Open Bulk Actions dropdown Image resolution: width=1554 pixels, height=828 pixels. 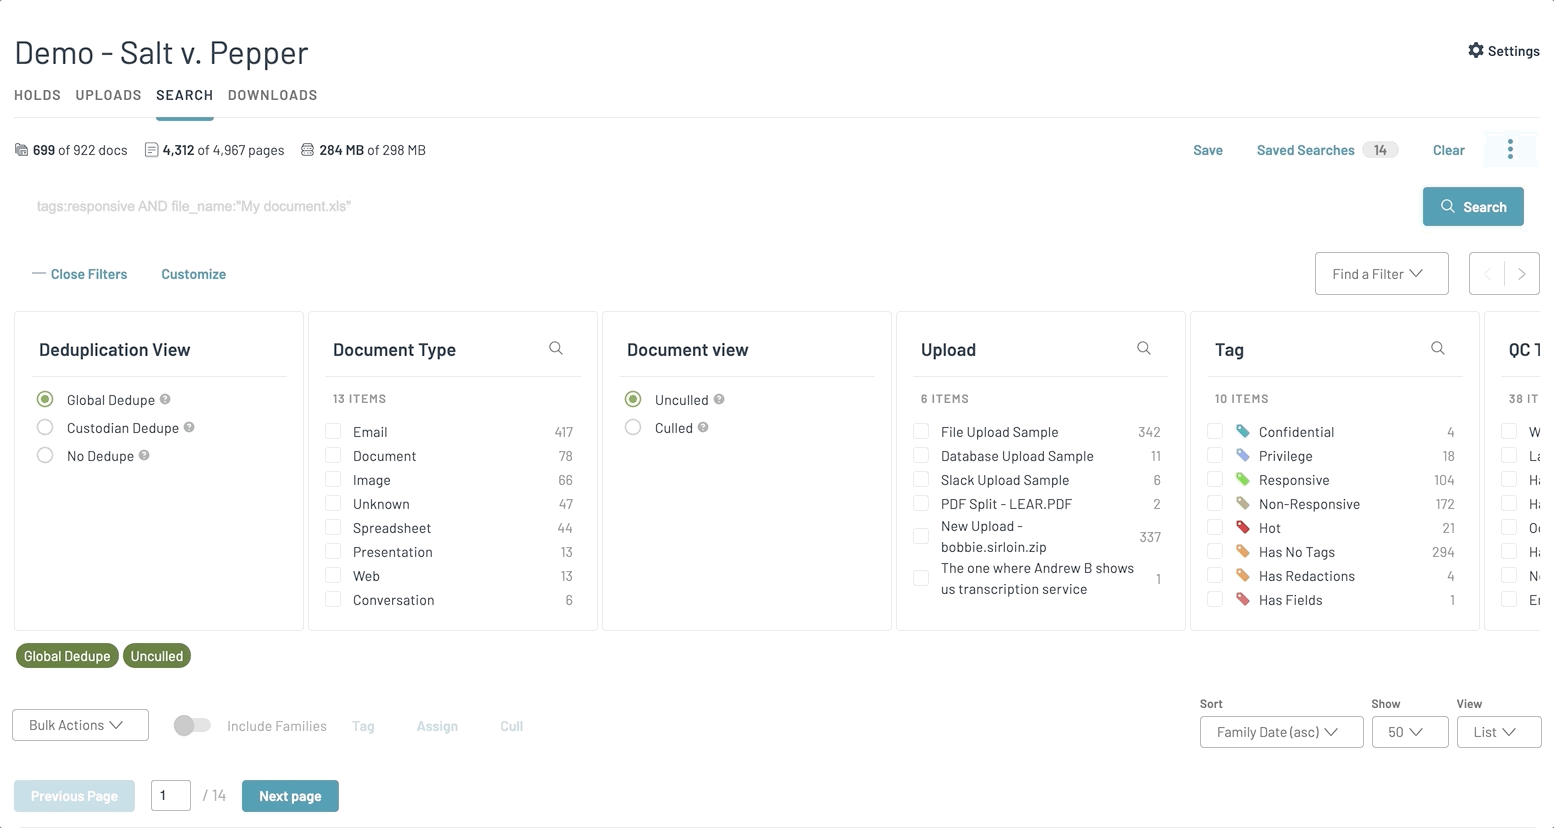coord(80,725)
